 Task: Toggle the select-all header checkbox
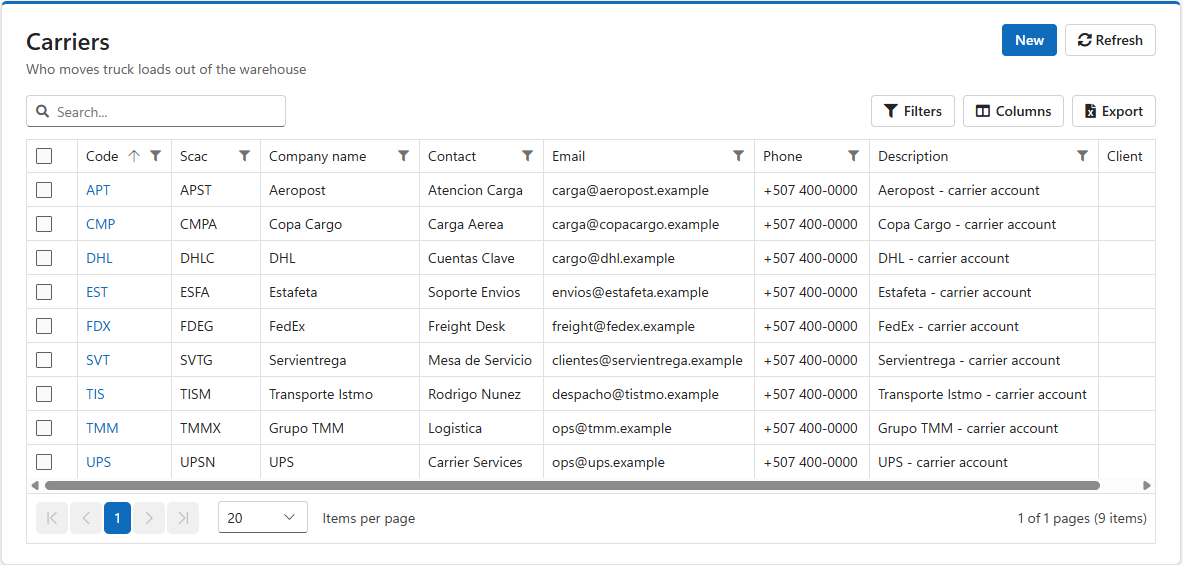44,156
